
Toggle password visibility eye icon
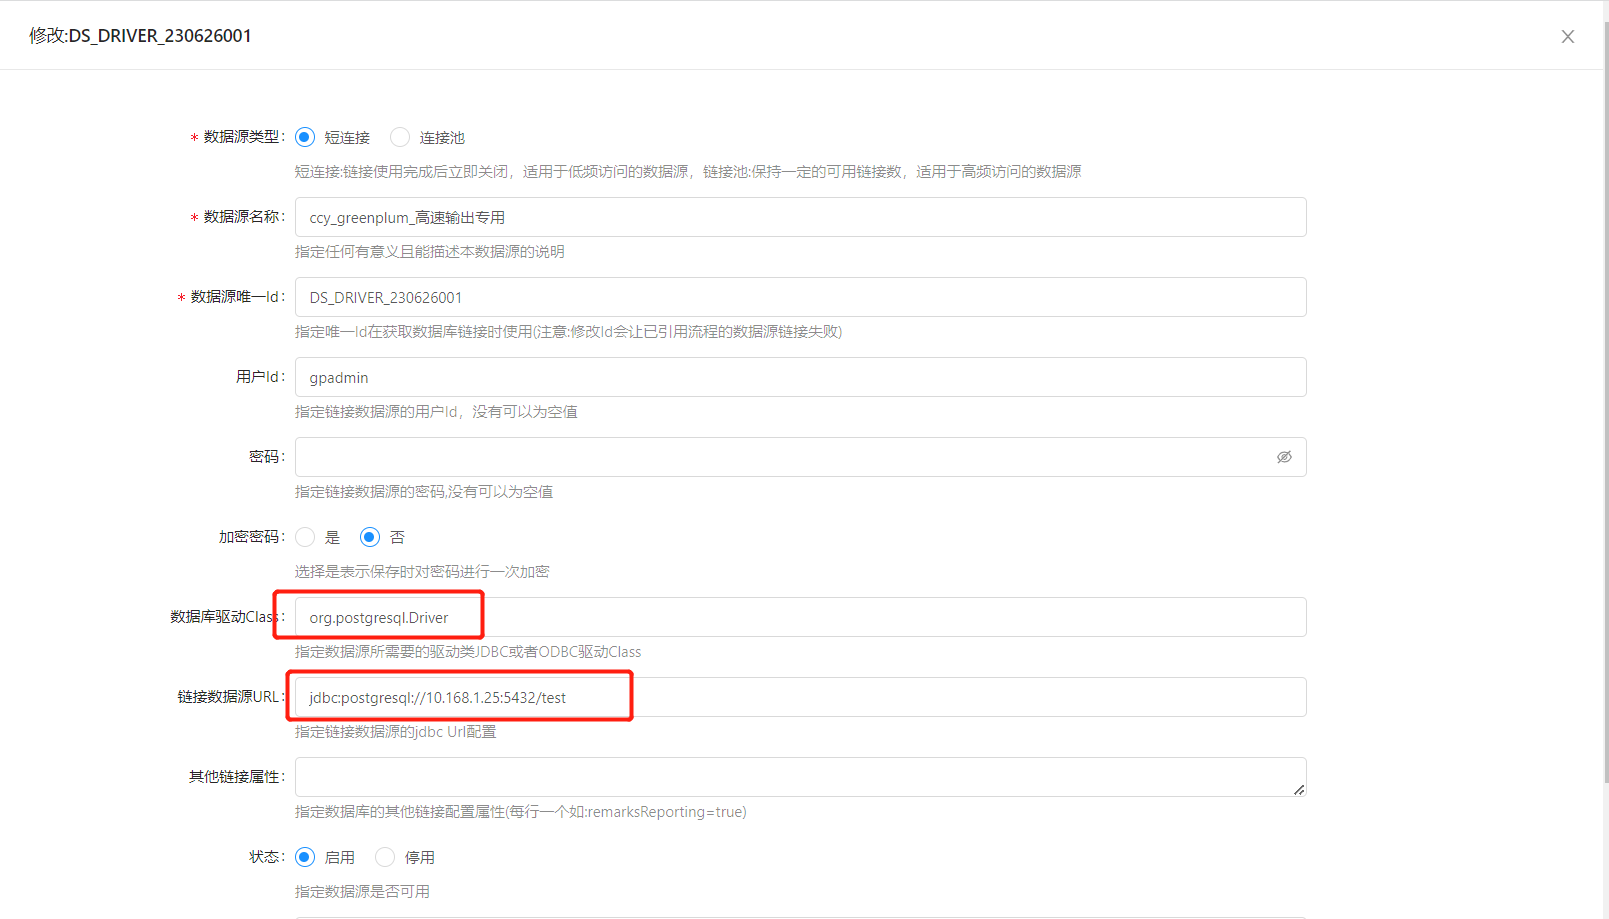(x=1284, y=457)
